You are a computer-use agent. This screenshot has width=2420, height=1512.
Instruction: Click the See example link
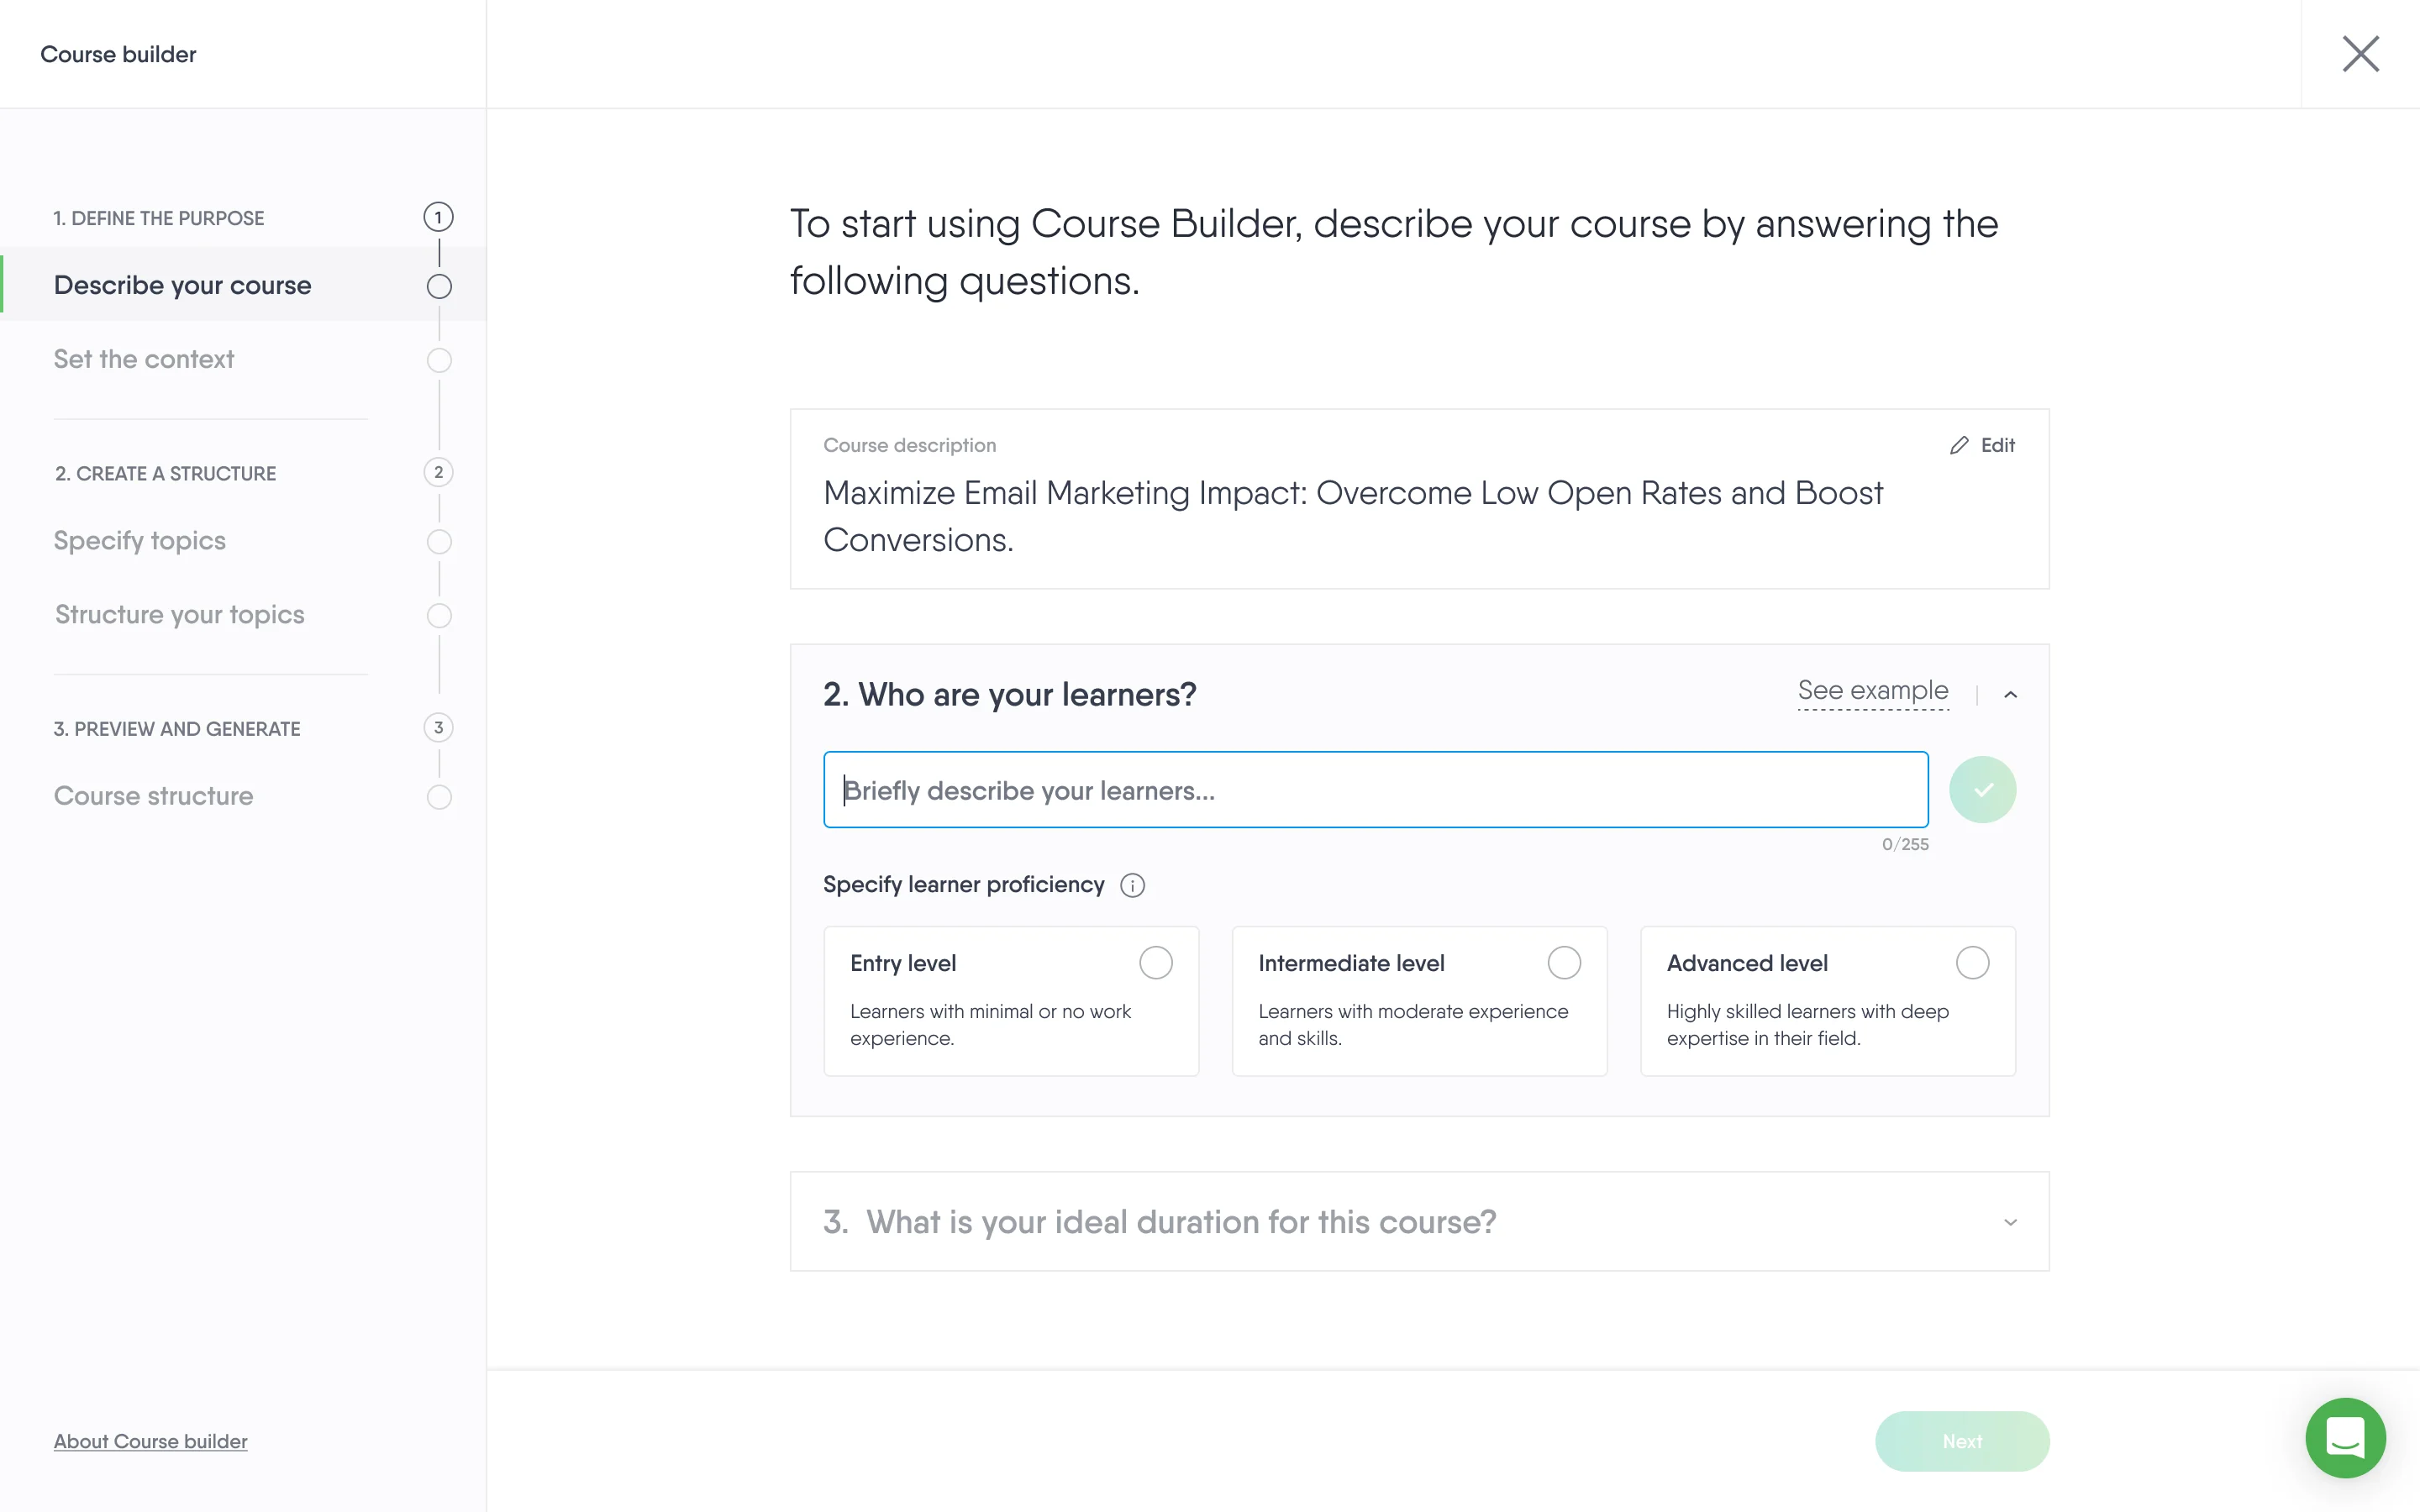click(1872, 691)
